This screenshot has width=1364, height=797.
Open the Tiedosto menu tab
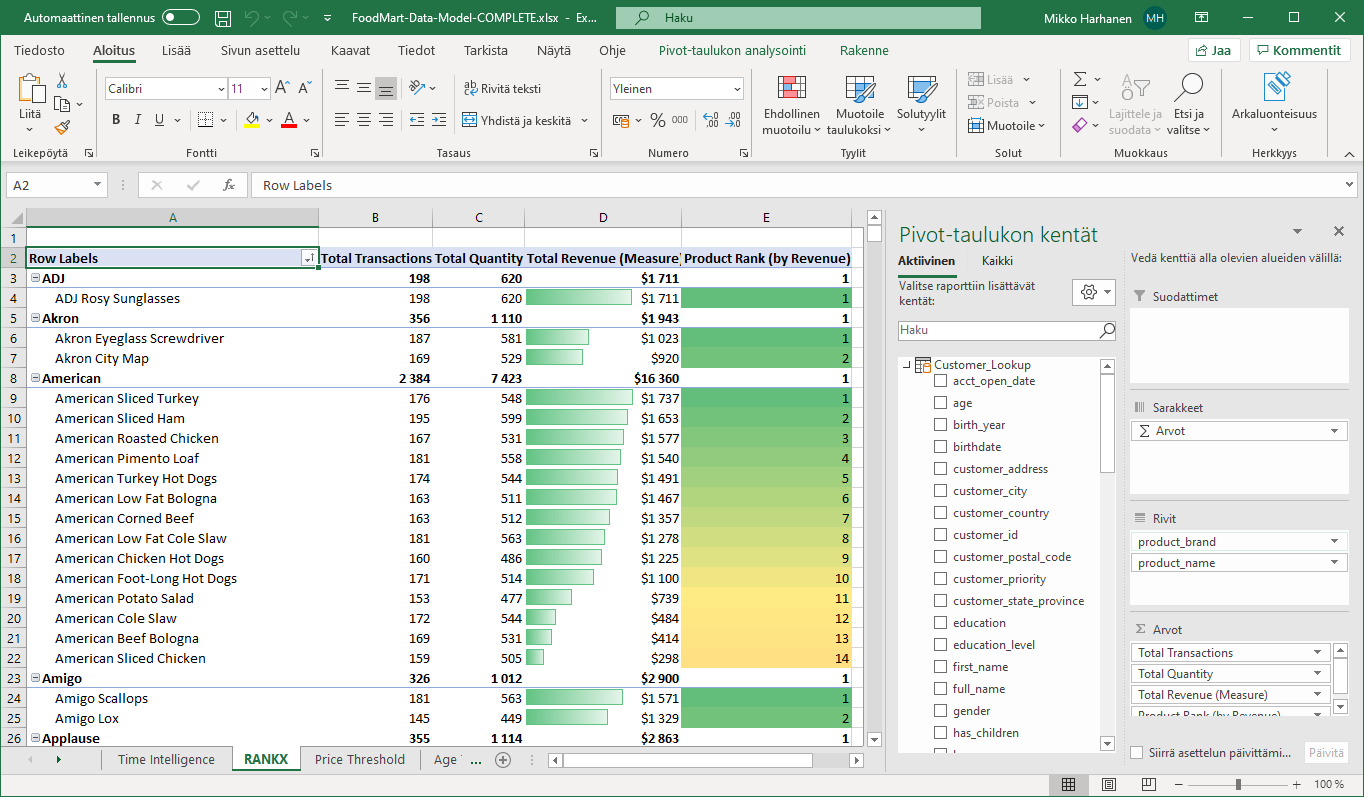coord(39,50)
